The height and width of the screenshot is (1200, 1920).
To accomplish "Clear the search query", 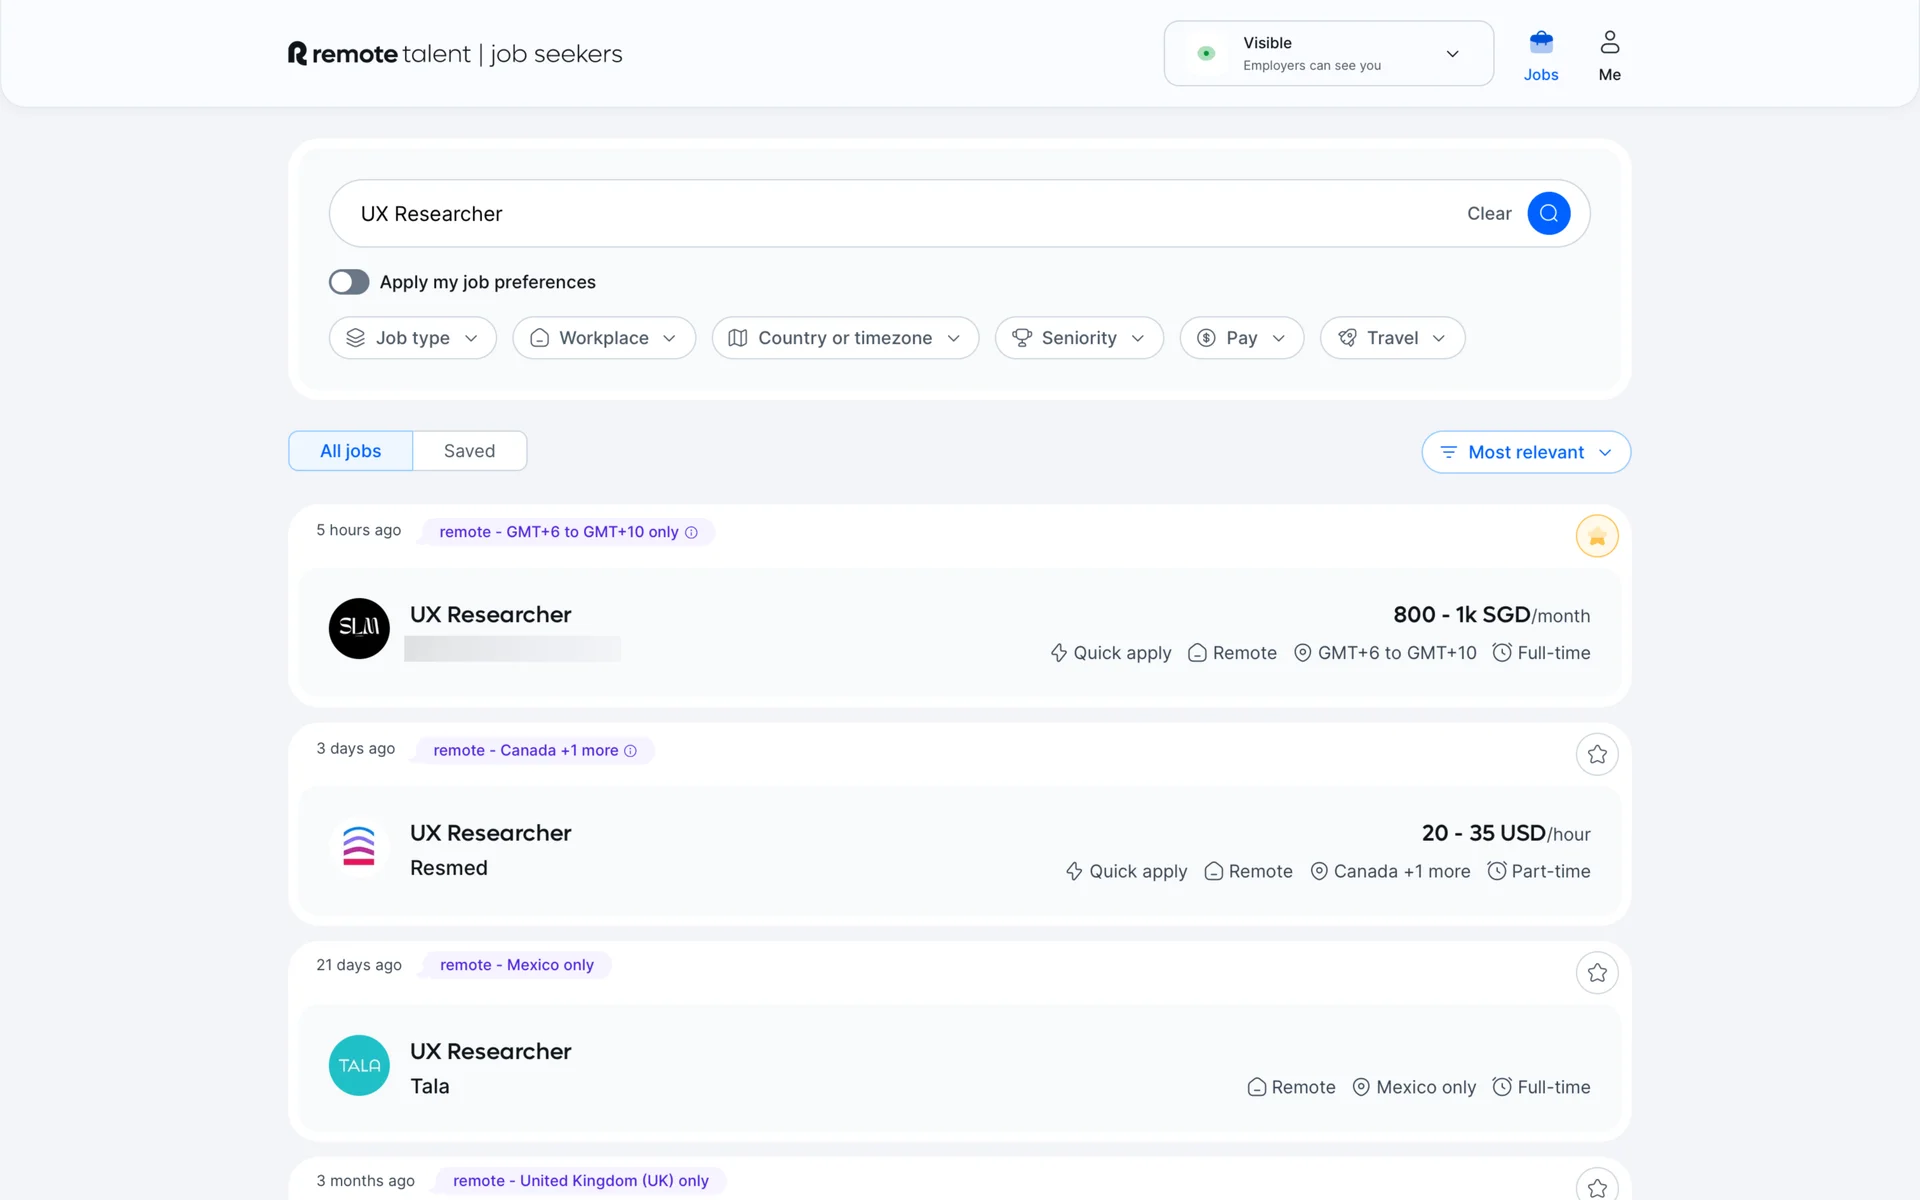I will pyautogui.click(x=1488, y=214).
